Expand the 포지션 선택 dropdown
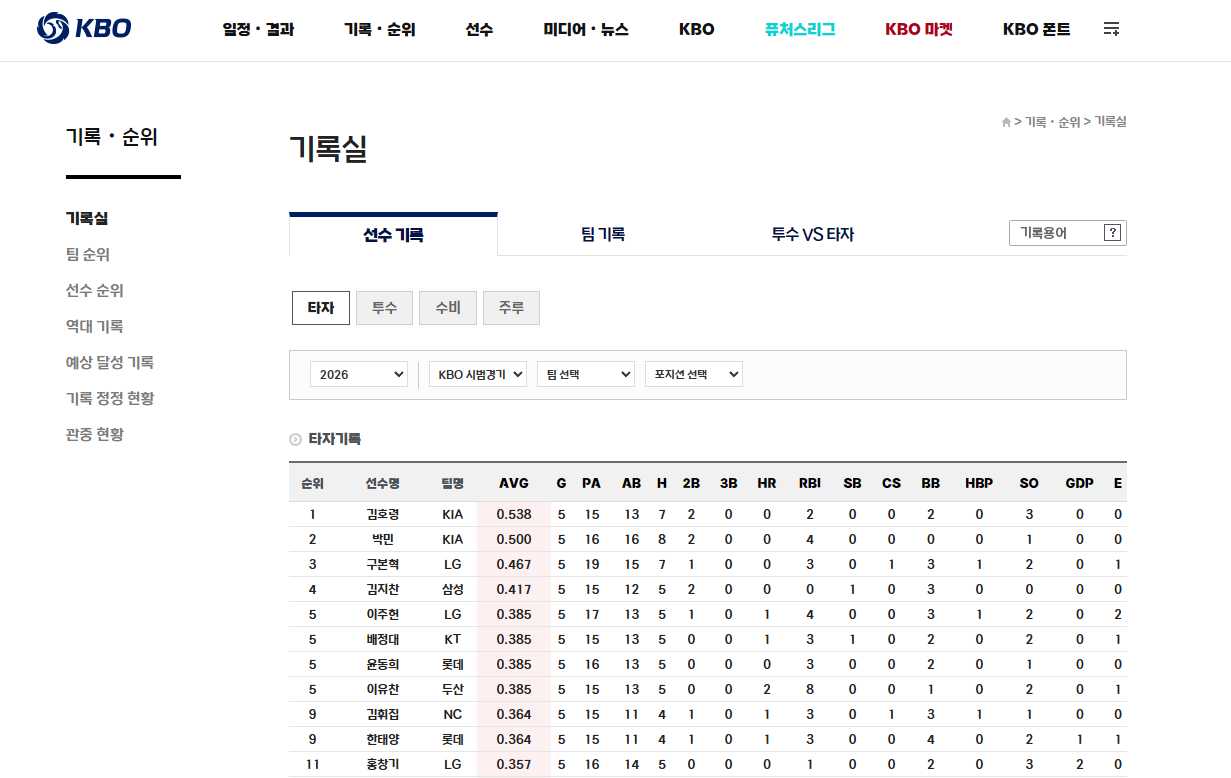This screenshot has height=778, width=1231. (694, 374)
